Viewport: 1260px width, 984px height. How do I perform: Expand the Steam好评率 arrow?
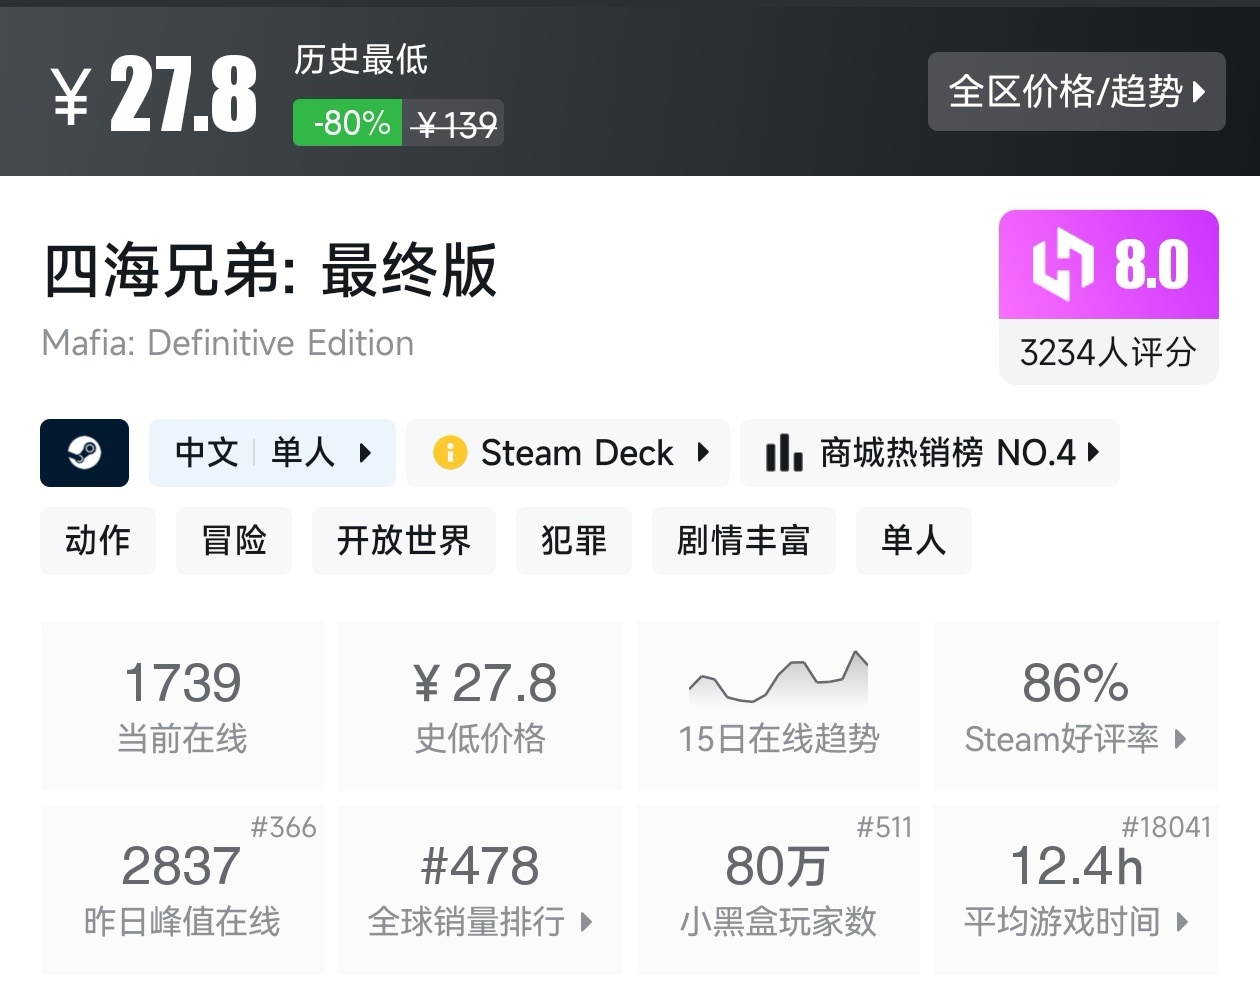(1180, 739)
